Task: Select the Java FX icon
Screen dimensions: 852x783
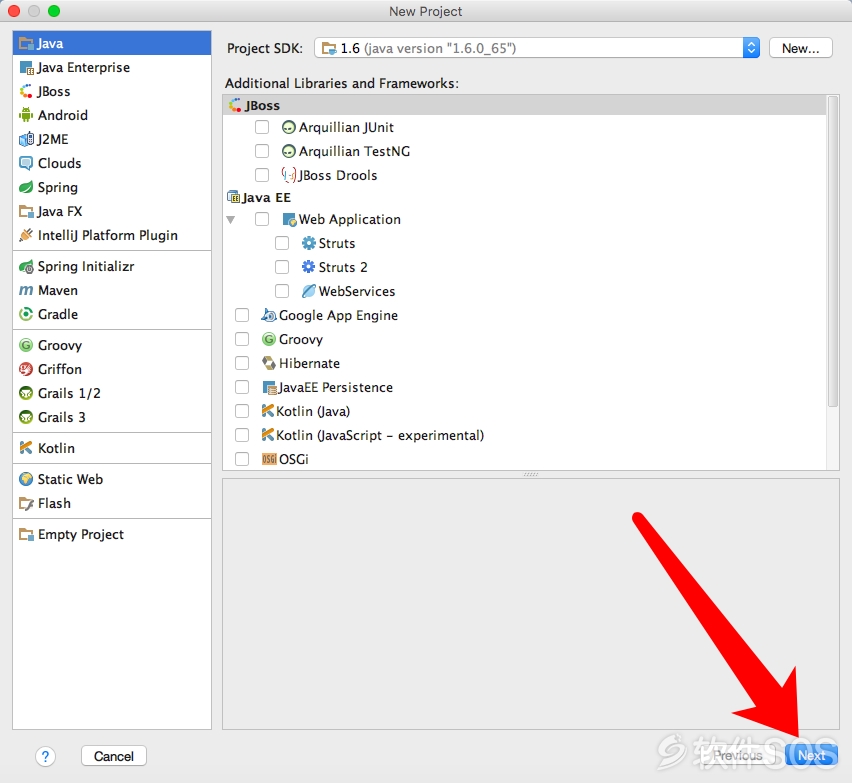Action: click(26, 211)
